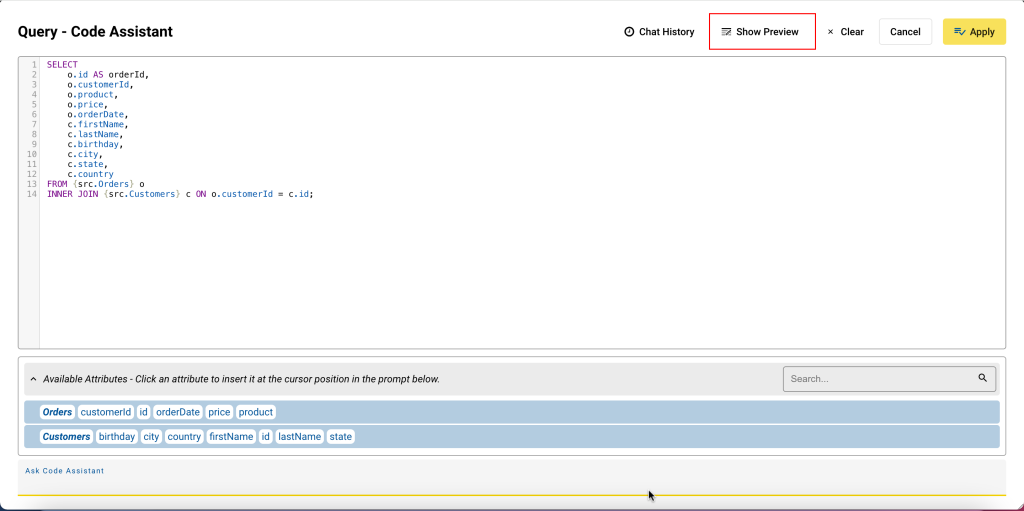Insert the Customers table name
Image resolution: width=1024 pixels, height=511 pixels.
66,437
